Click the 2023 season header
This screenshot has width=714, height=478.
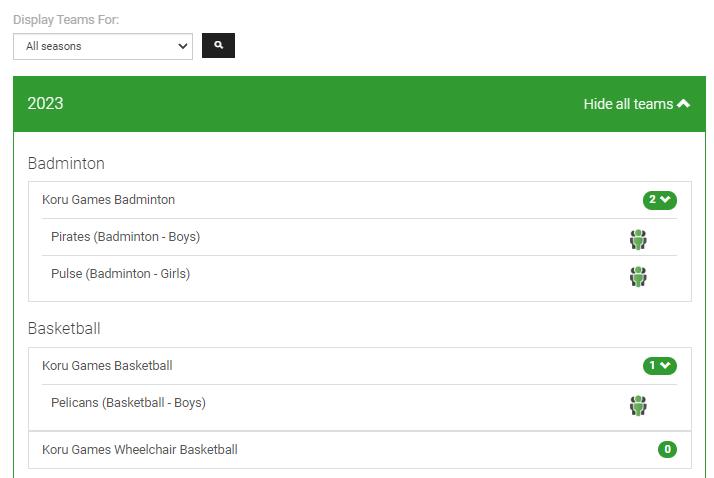coord(45,104)
